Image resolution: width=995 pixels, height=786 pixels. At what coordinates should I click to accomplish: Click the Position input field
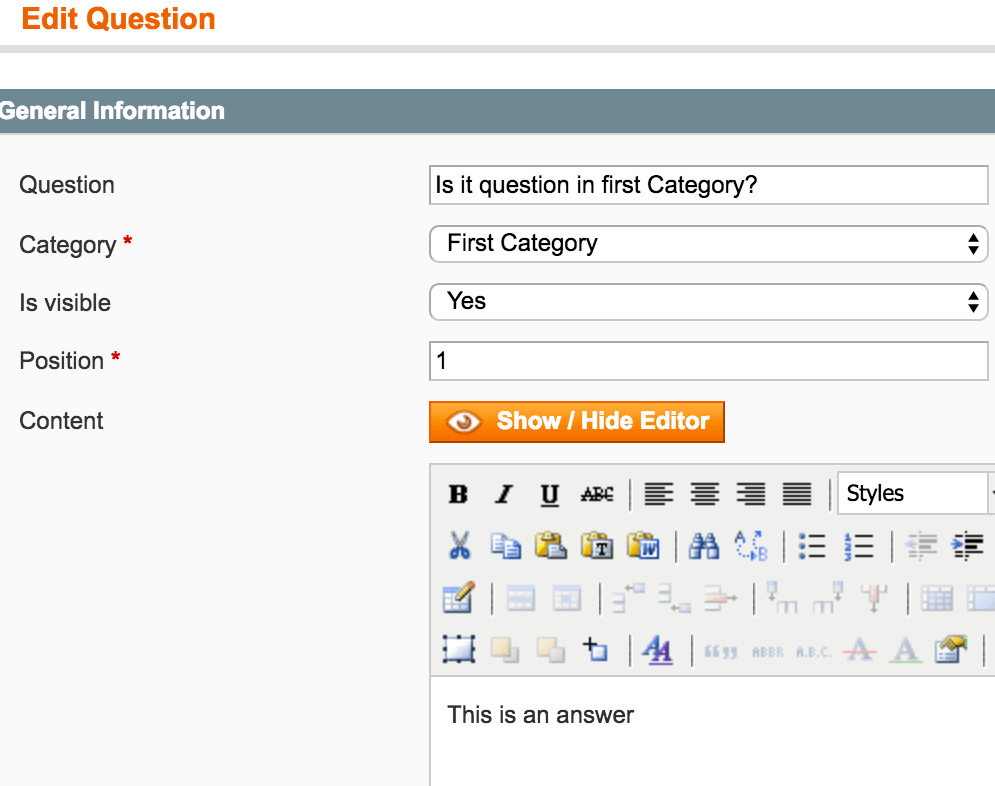click(708, 361)
